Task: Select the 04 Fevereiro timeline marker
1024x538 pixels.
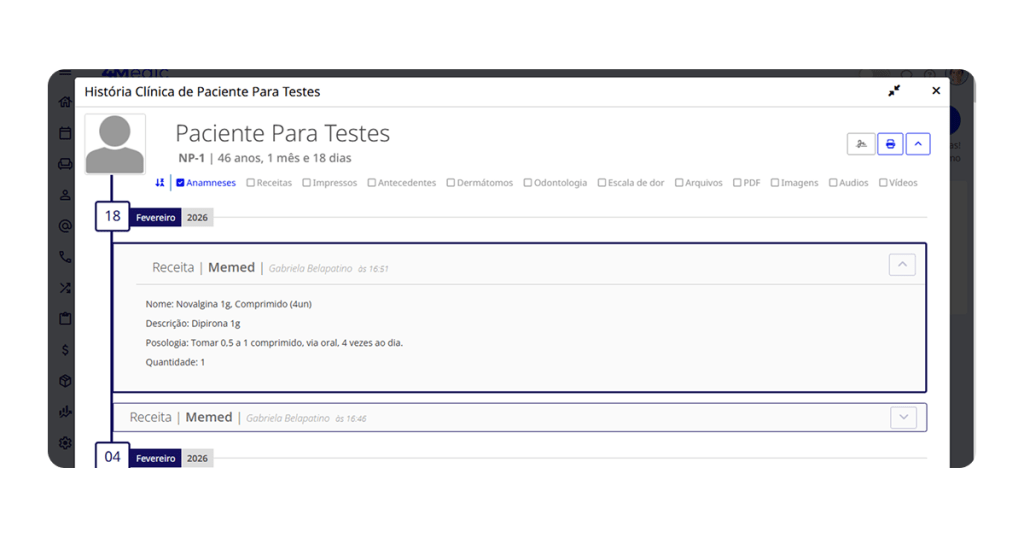Action: point(112,457)
